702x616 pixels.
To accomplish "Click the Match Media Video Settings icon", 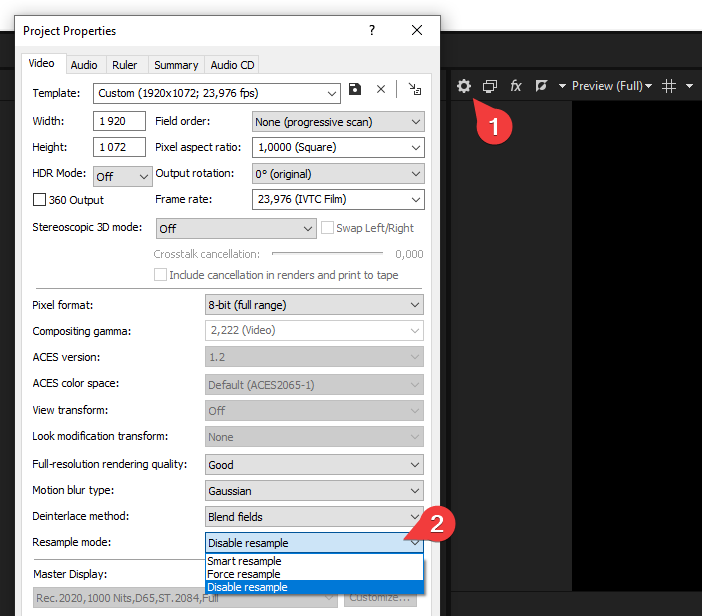I will [415, 89].
